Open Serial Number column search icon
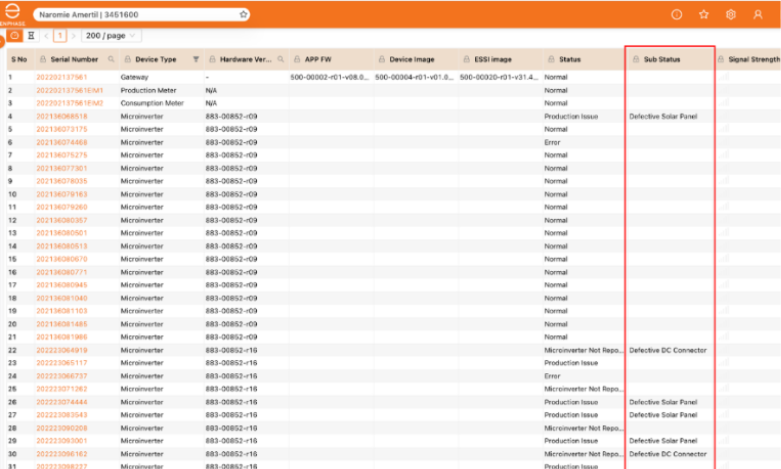This screenshot has width=781, height=469. (111, 59)
